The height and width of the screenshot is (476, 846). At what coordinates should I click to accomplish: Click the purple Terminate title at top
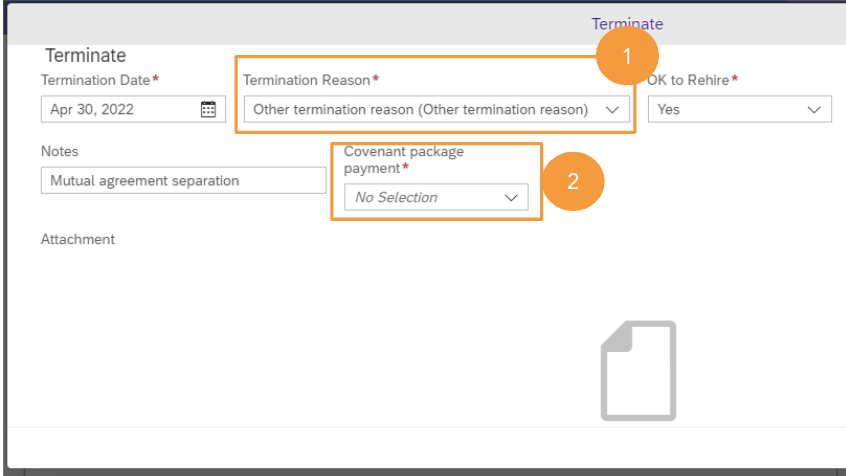click(627, 24)
